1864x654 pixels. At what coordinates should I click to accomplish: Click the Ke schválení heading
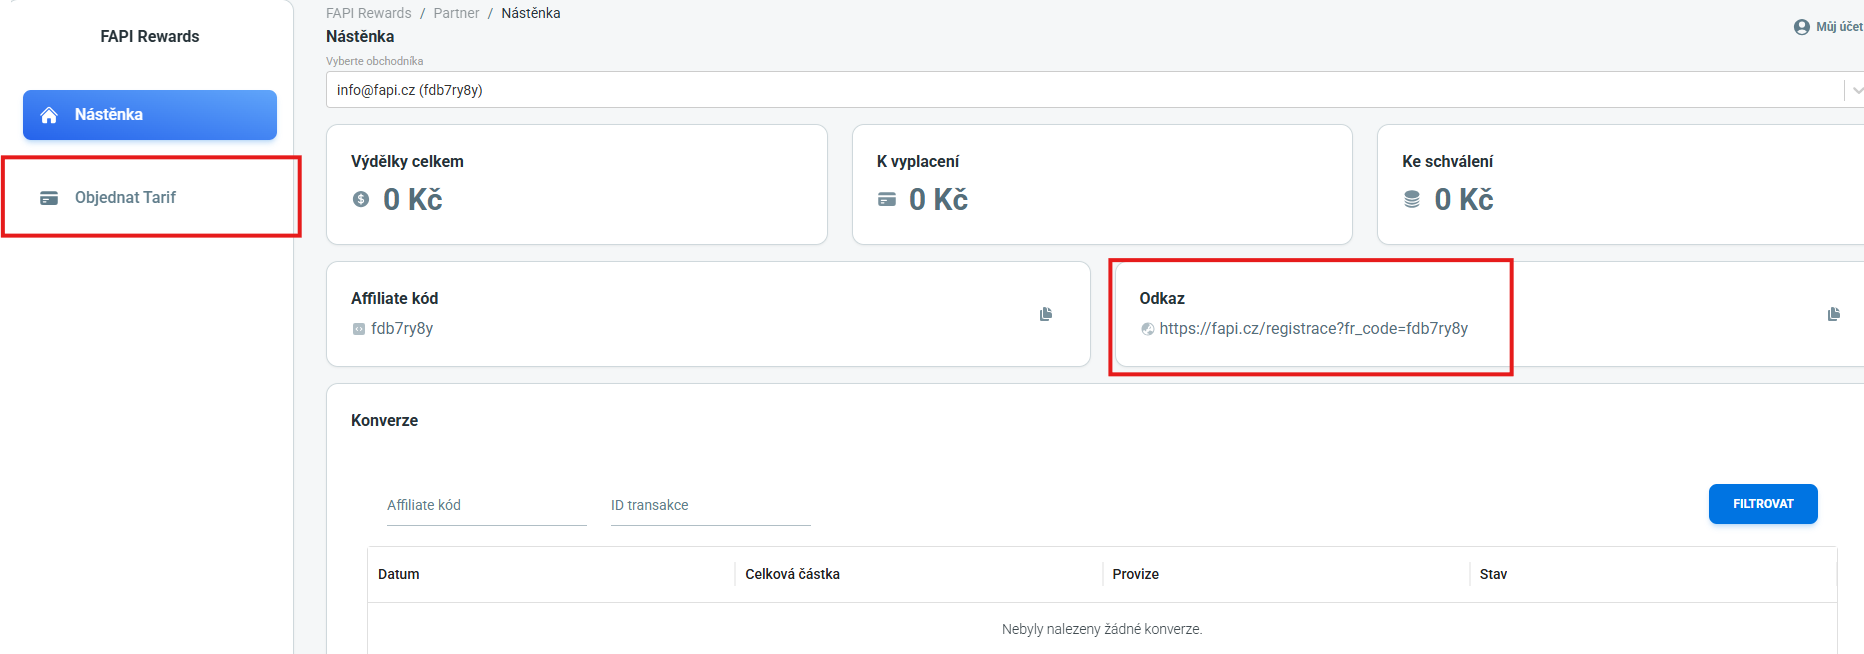tap(1448, 162)
